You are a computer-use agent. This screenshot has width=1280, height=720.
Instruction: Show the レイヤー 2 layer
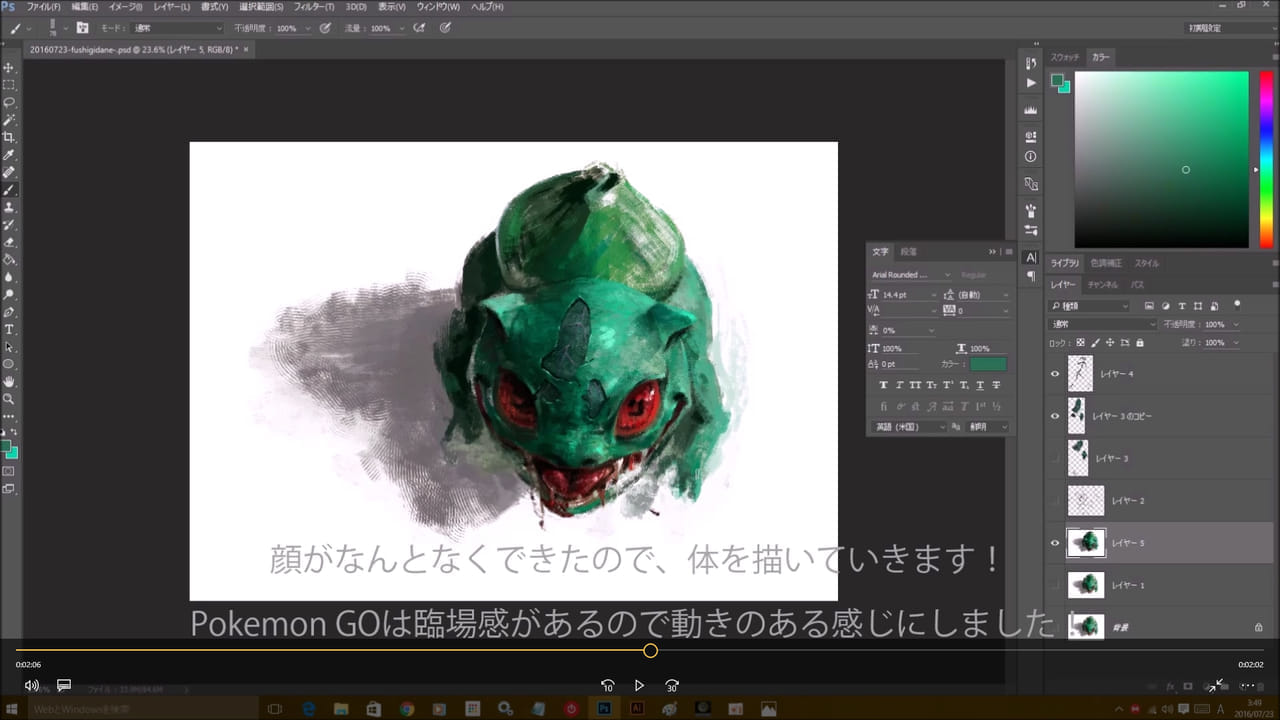pos(1055,500)
